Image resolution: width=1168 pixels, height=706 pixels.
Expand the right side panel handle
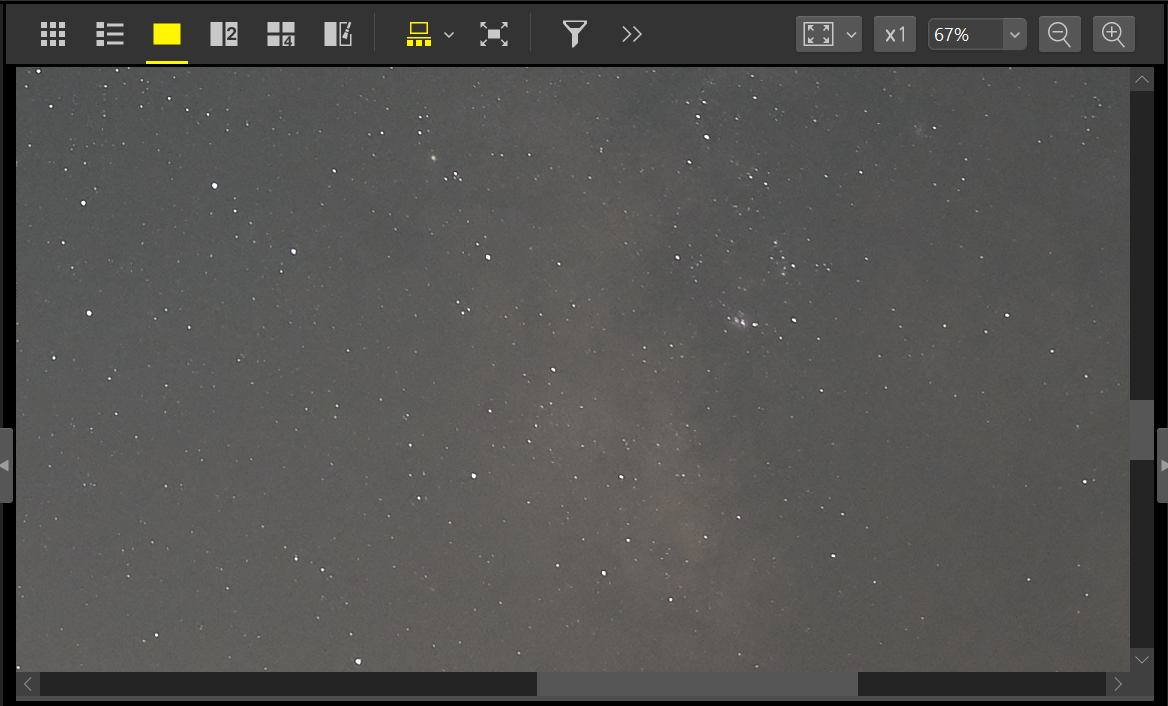(x=1162, y=465)
